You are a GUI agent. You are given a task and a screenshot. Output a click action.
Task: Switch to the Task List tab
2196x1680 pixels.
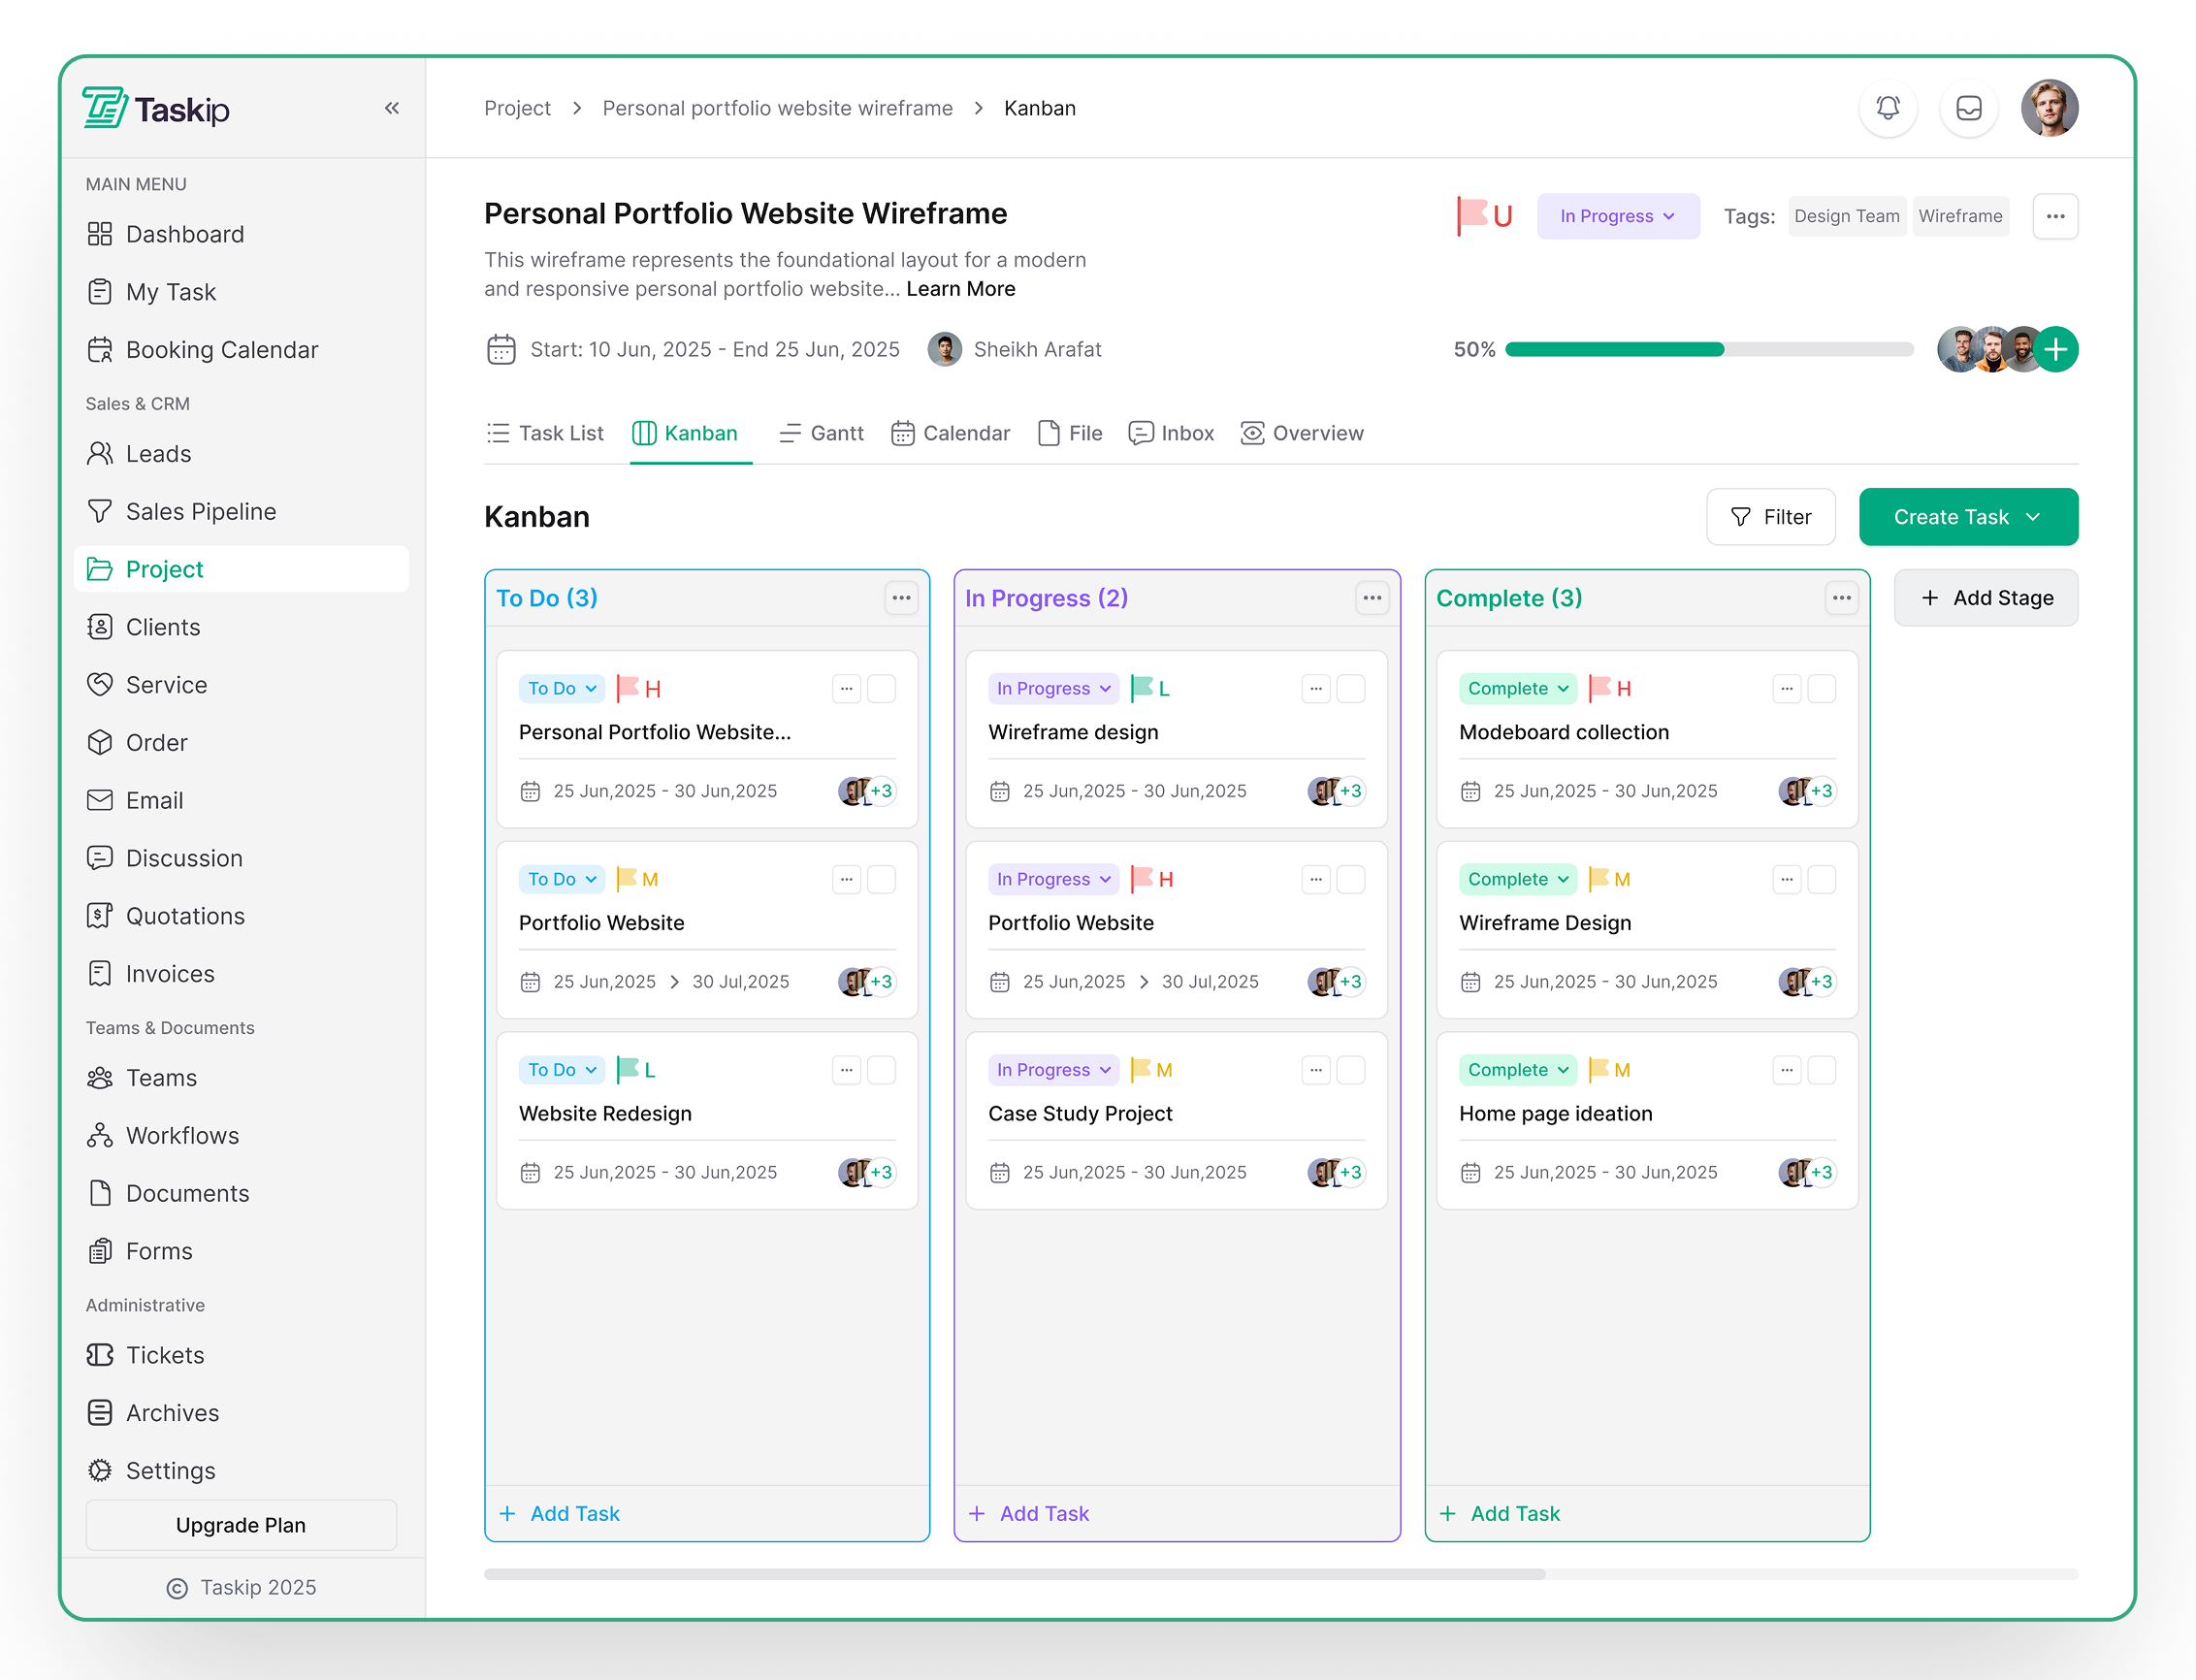545,433
